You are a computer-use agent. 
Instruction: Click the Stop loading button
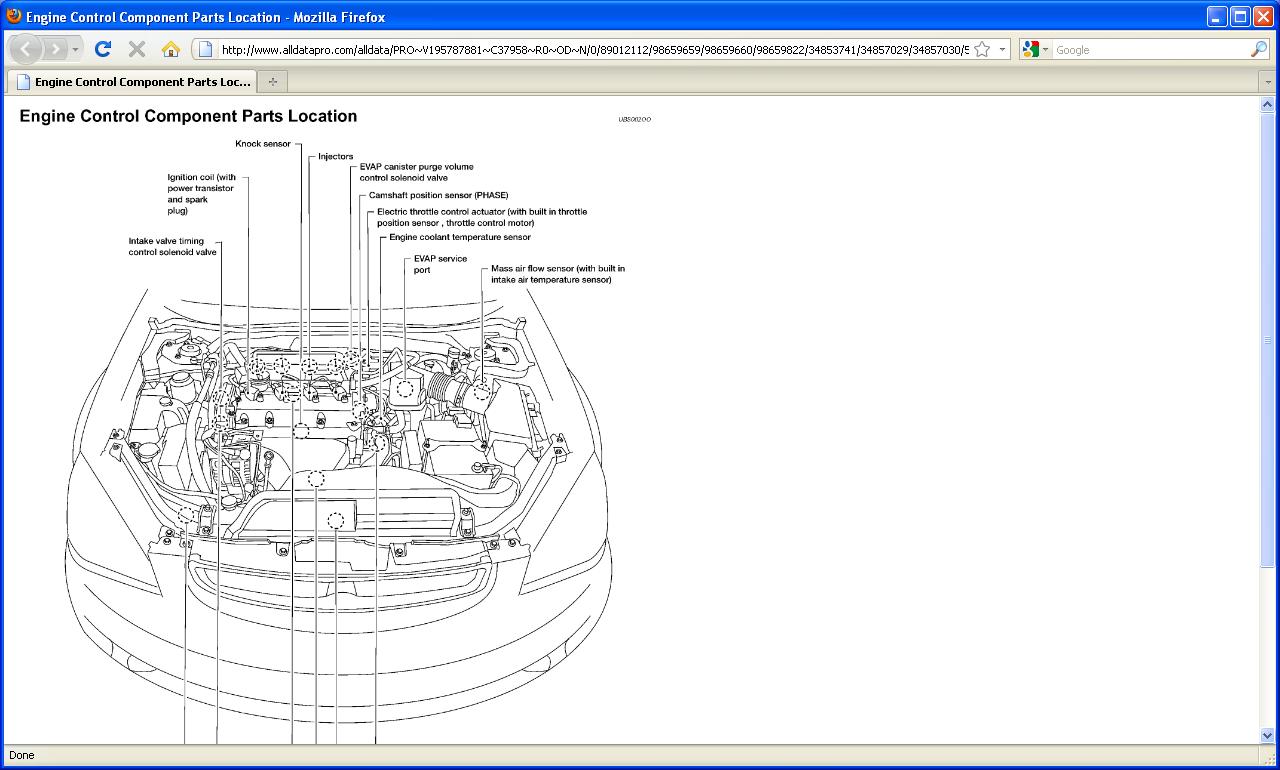pyautogui.click(x=137, y=49)
